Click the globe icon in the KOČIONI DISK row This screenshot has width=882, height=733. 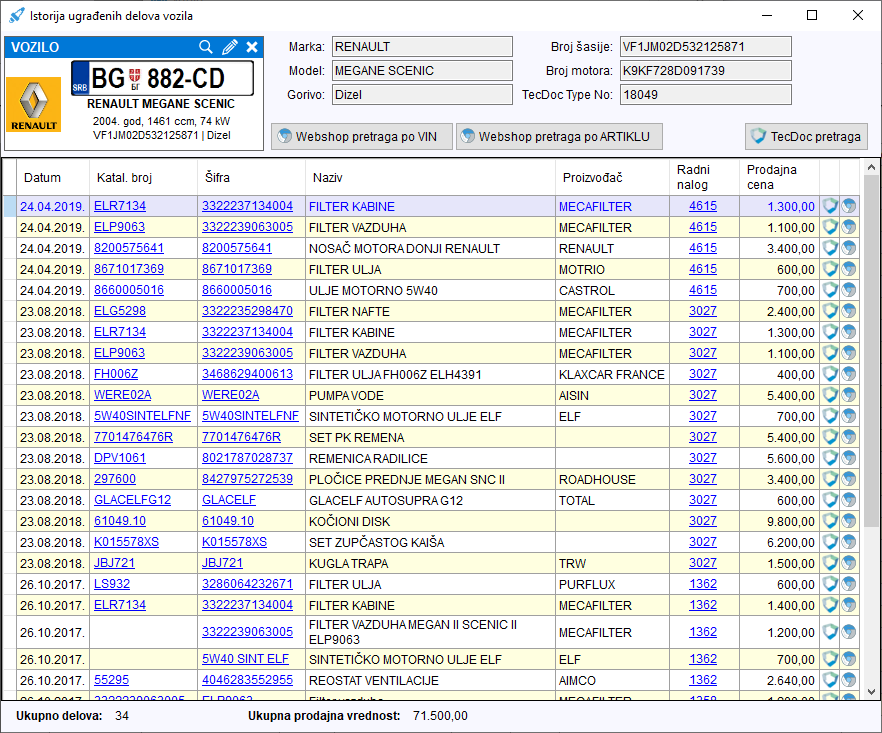(x=849, y=521)
